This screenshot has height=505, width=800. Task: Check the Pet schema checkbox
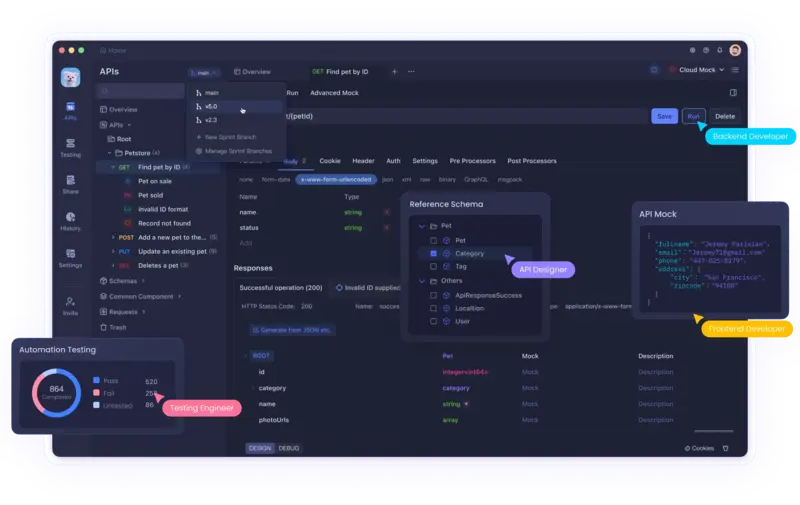(x=433, y=240)
